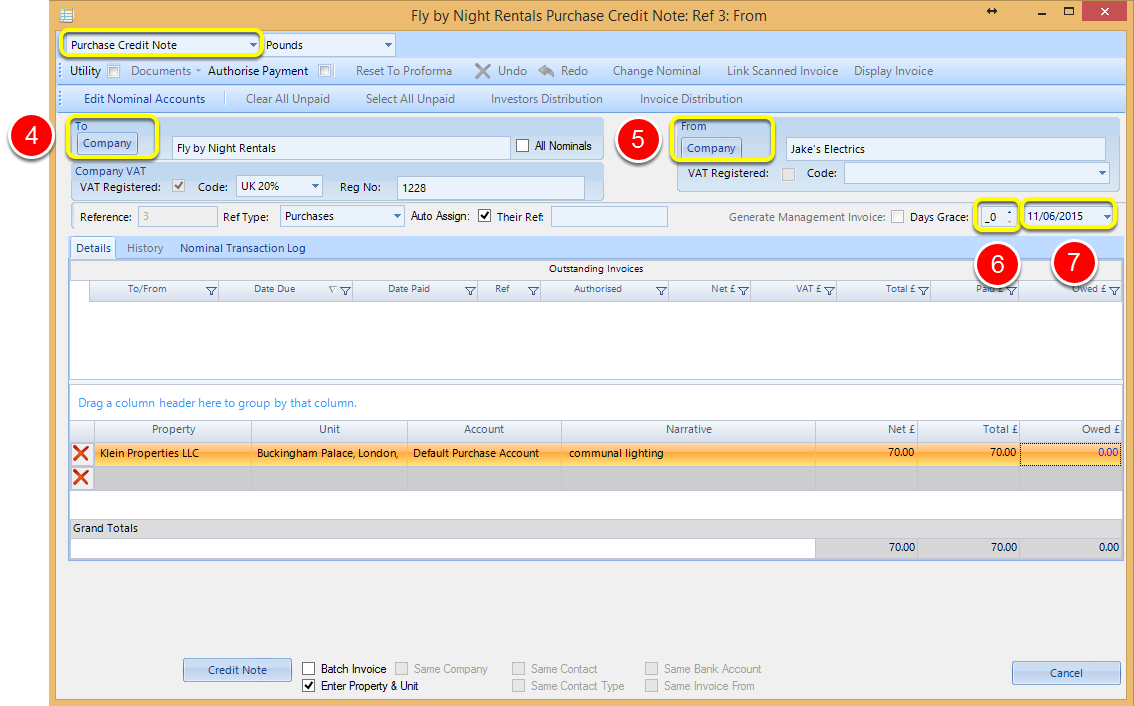Click Reset To Proforma
The image size is (1134, 706).
pos(404,71)
